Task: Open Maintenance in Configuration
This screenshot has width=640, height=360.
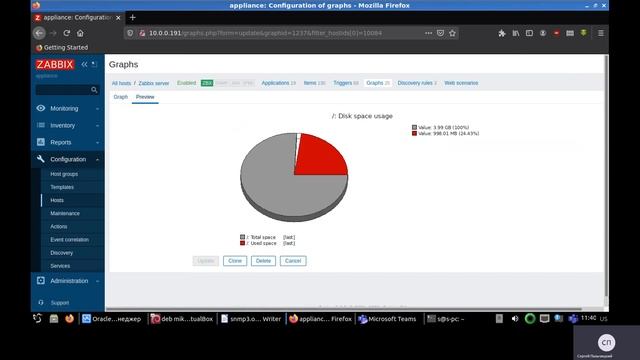Action: point(65,213)
